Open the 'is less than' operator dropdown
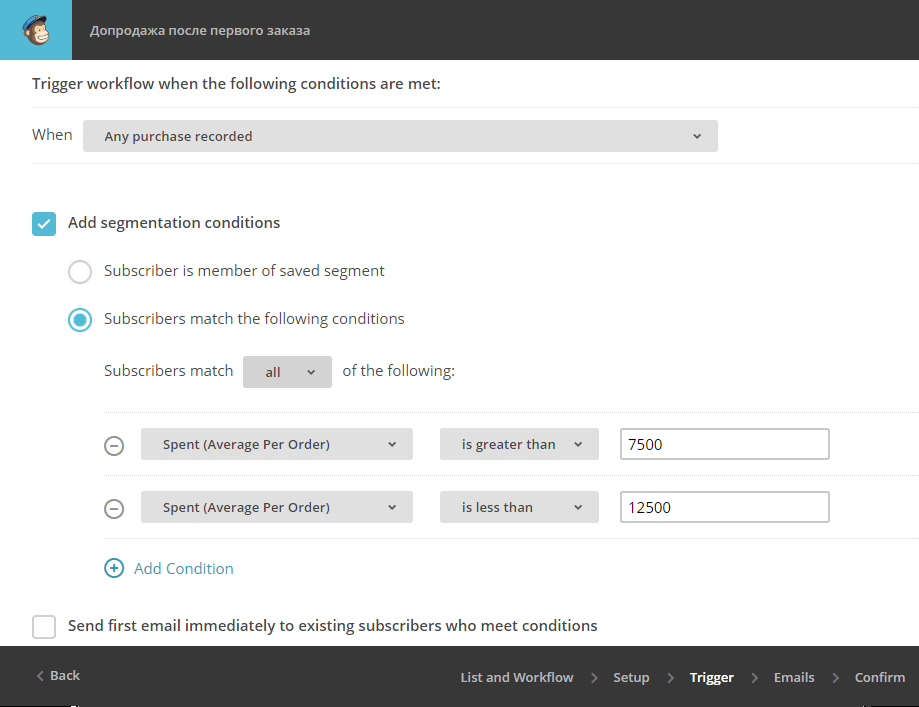 519,507
